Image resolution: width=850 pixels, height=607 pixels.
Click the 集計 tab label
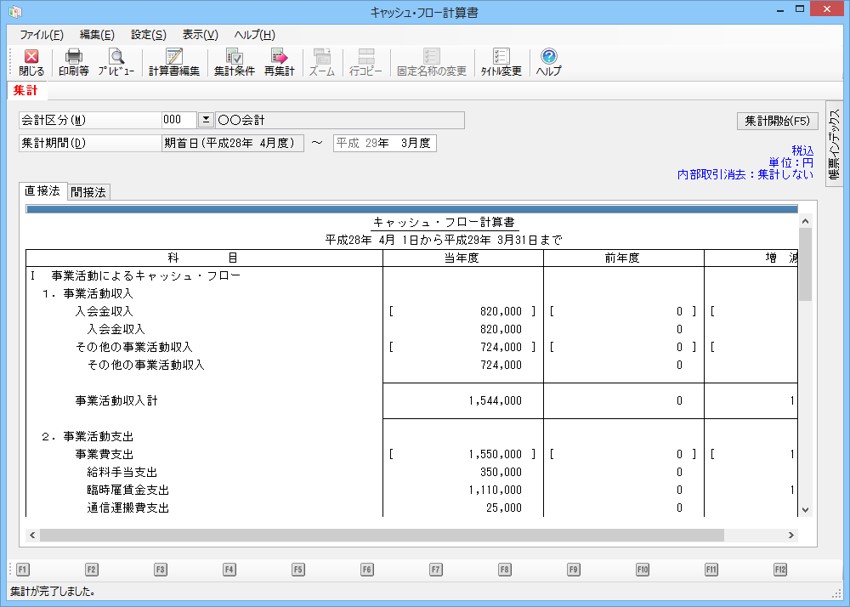click(26, 91)
